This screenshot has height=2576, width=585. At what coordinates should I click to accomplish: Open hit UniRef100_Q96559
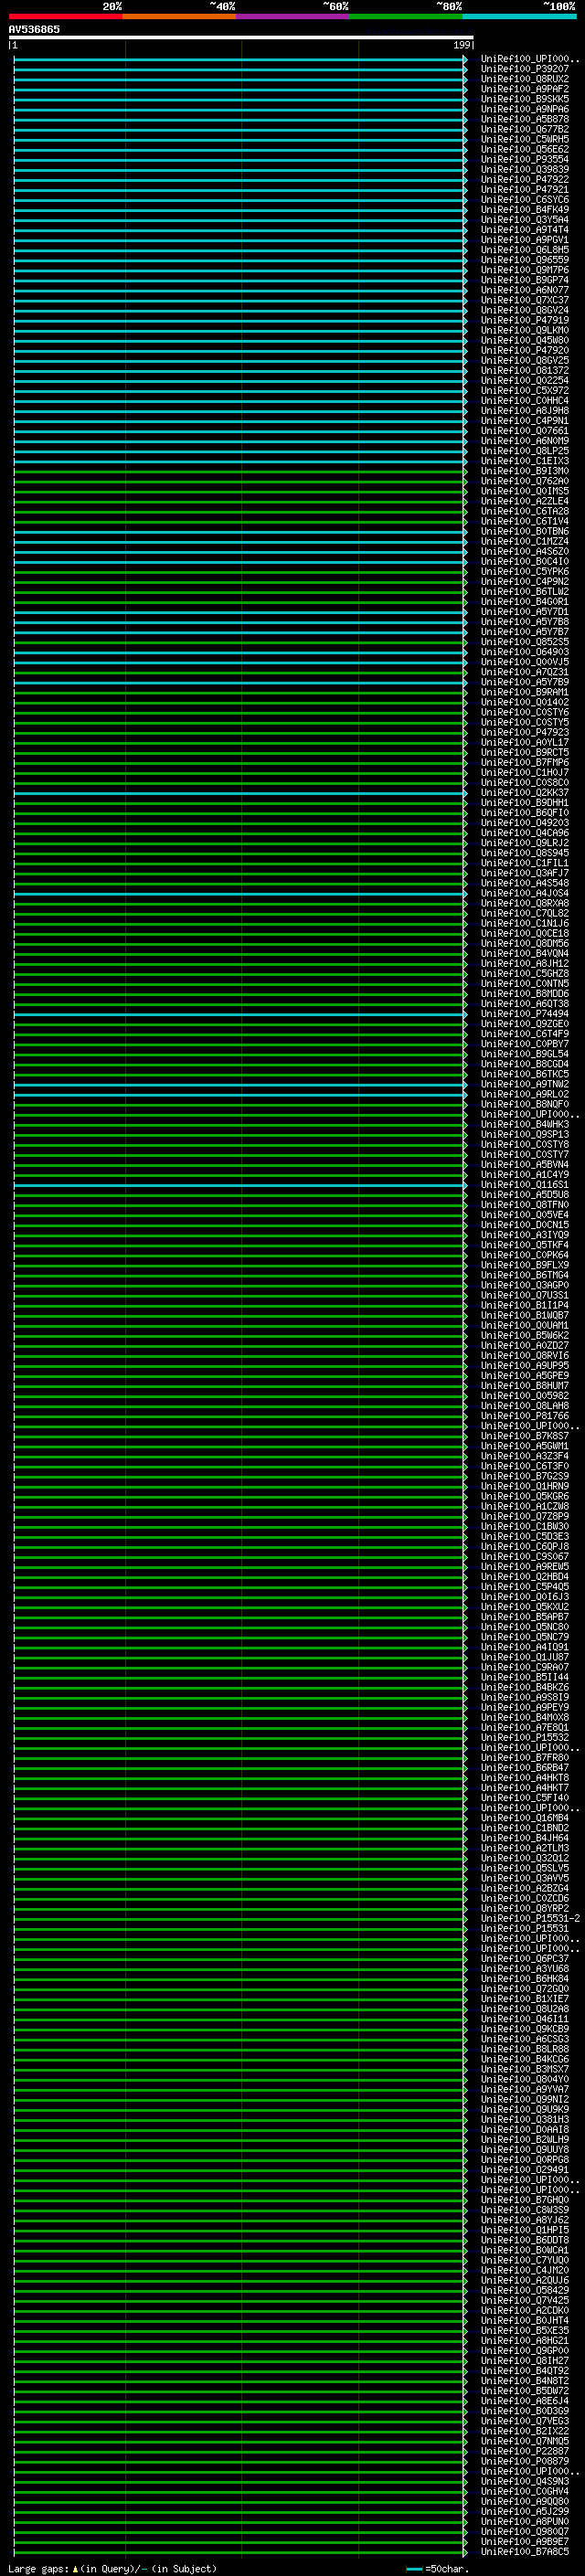[x=525, y=260]
